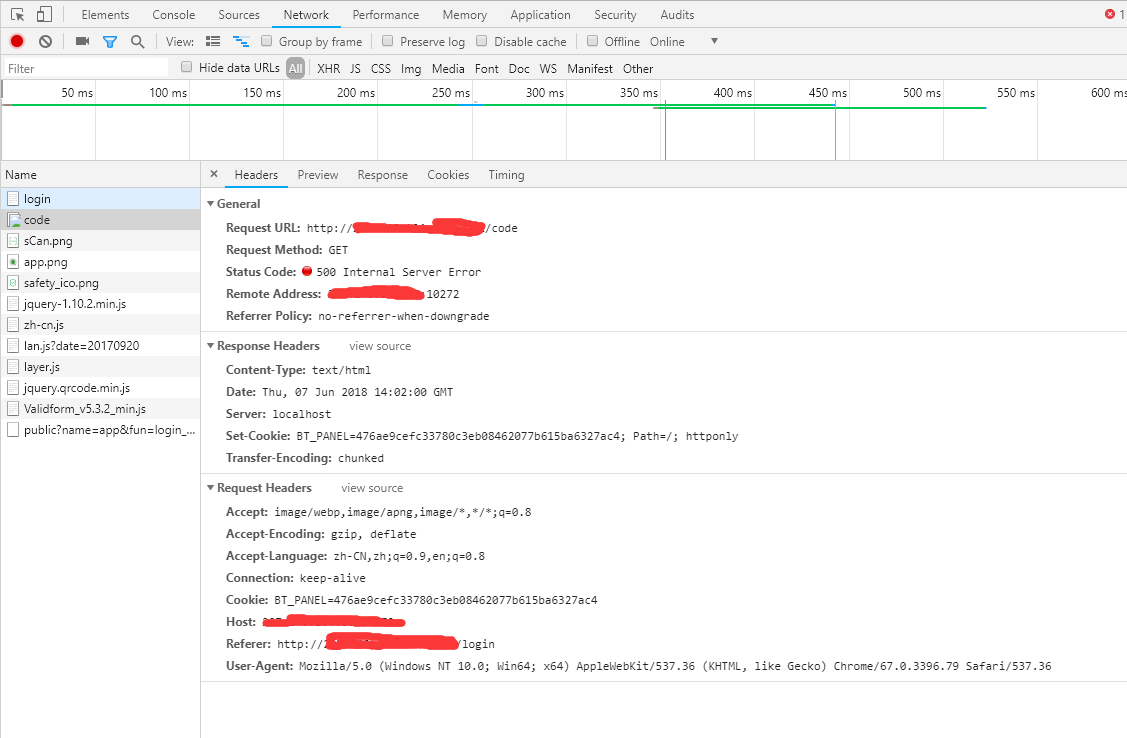Open the Timing tab
This screenshot has height=738, width=1127.
(506, 175)
